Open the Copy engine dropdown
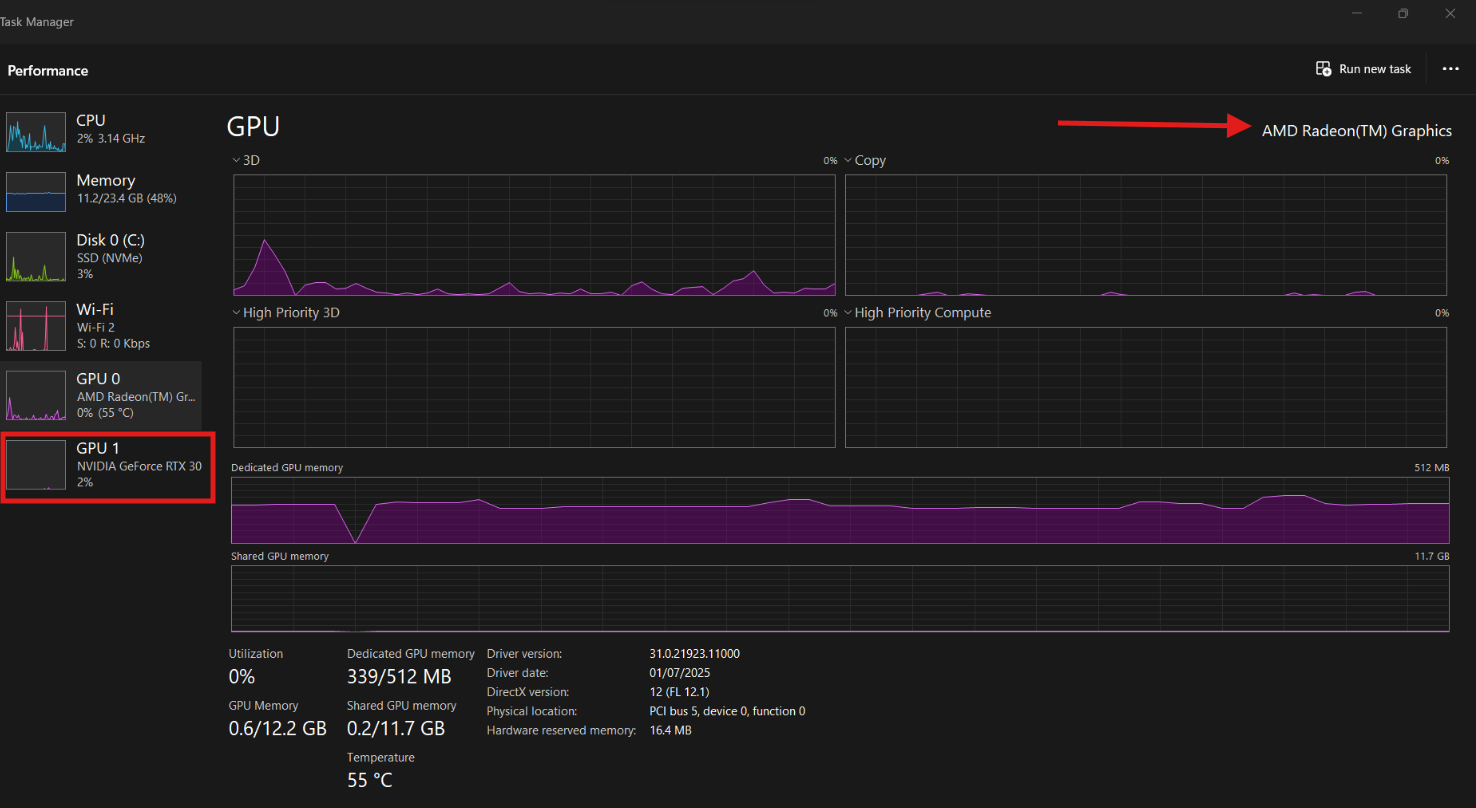Screen dimensions: 1476x808 click(848, 160)
